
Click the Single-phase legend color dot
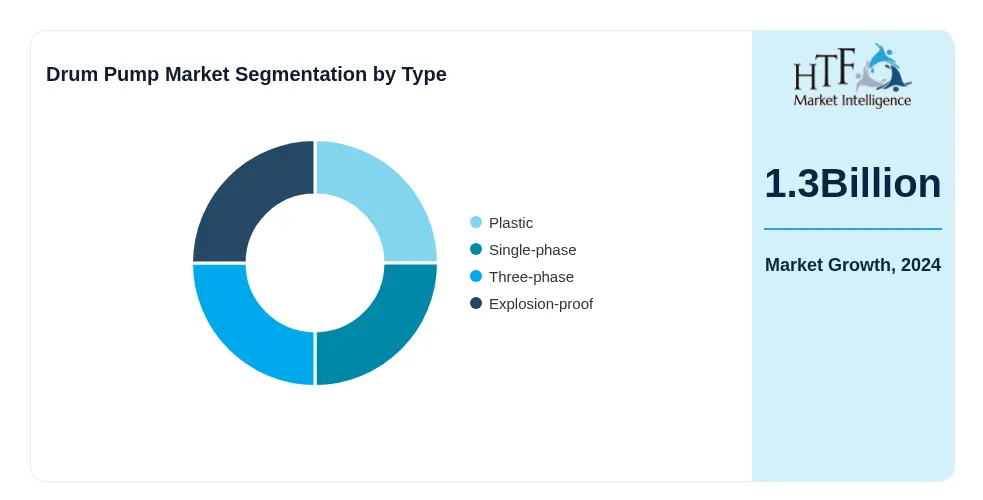pyautogui.click(x=476, y=249)
